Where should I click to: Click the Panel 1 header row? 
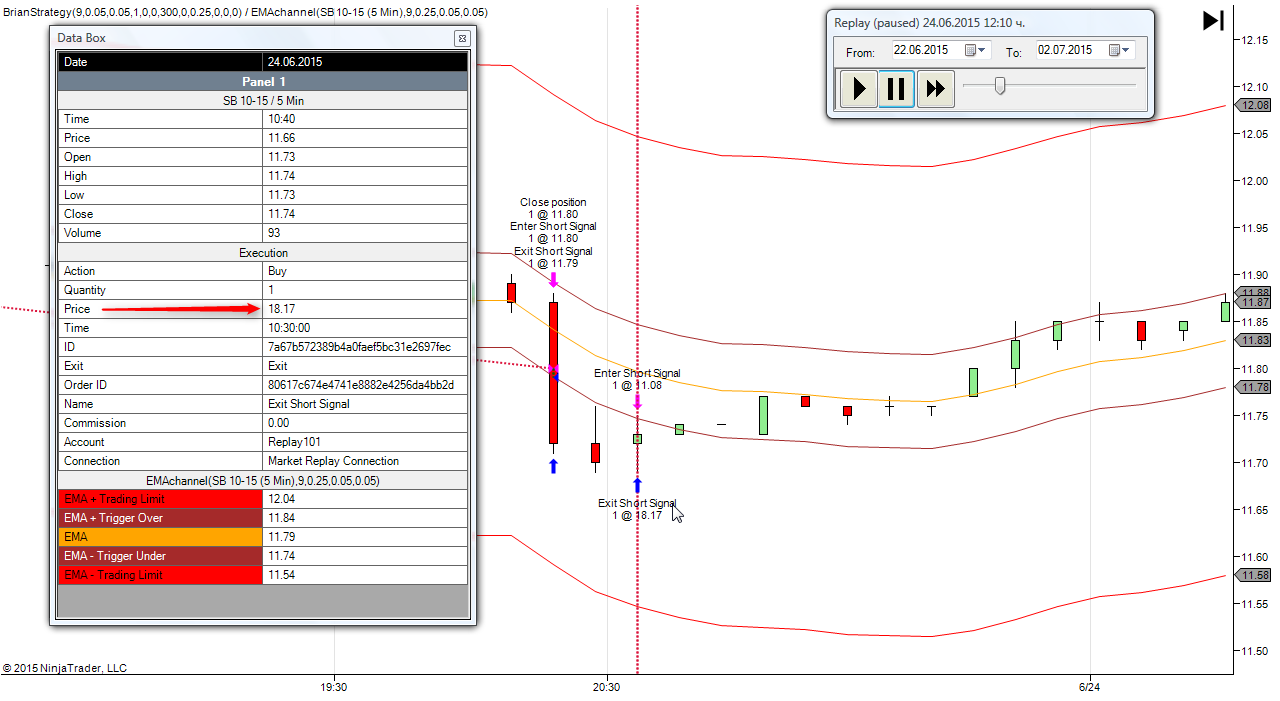coord(263,81)
